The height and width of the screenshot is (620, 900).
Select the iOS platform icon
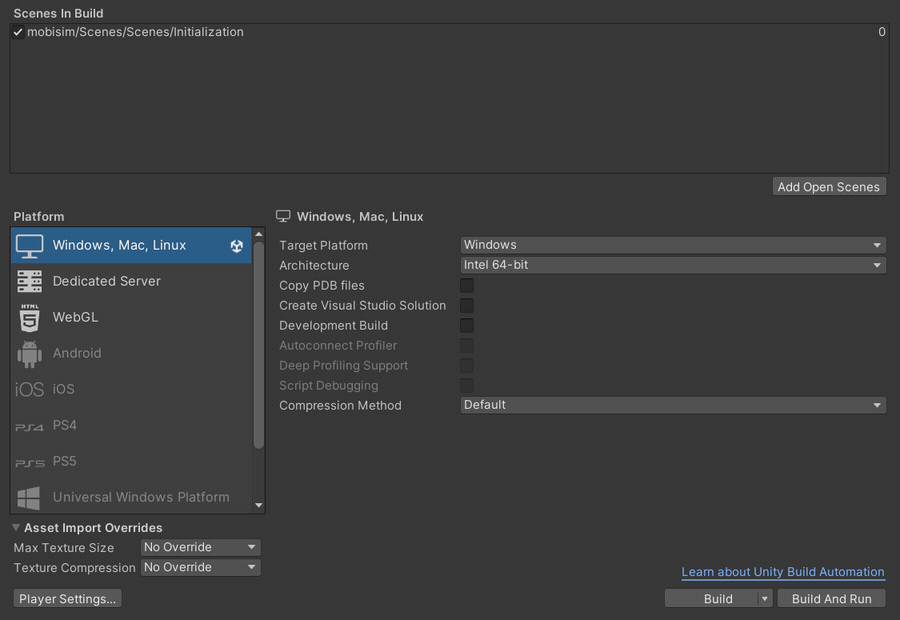(29, 389)
